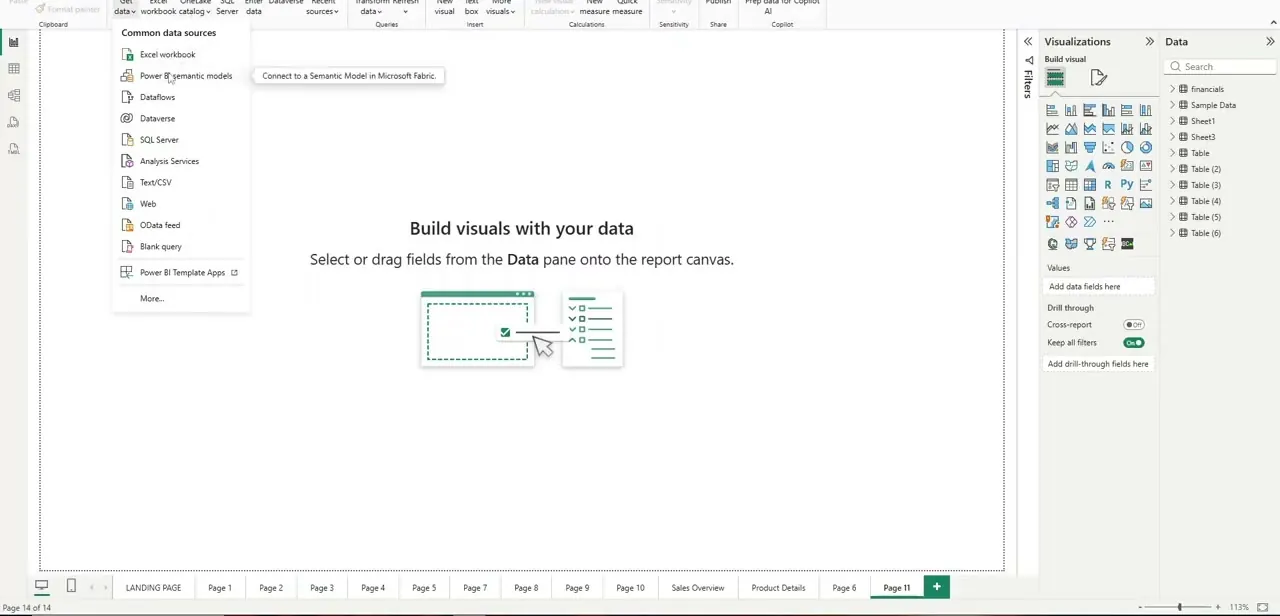This screenshot has width=1280, height=616.
Task: Open Power BI Template Apps link
Action: (180, 273)
